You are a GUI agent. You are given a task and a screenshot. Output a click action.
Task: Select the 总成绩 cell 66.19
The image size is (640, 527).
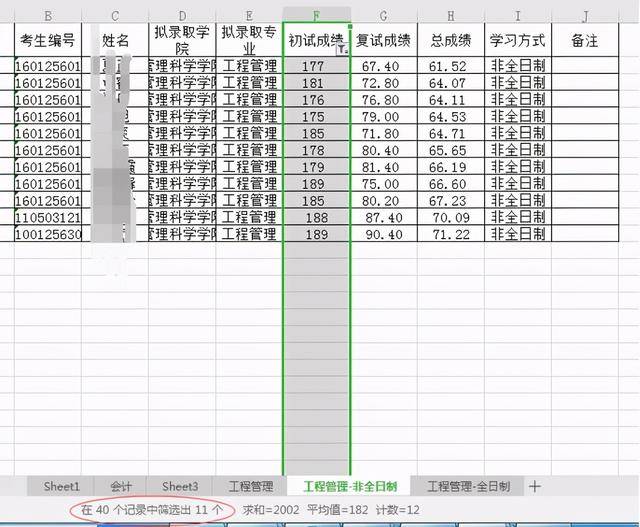[x=451, y=166]
